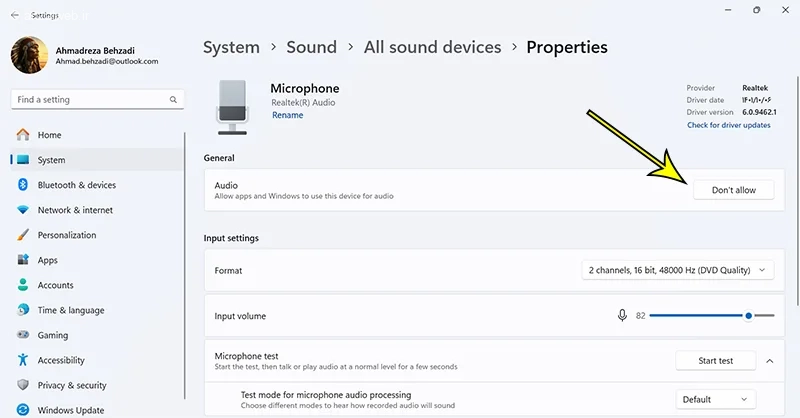Mute the microphone via input volume icon

click(622, 316)
